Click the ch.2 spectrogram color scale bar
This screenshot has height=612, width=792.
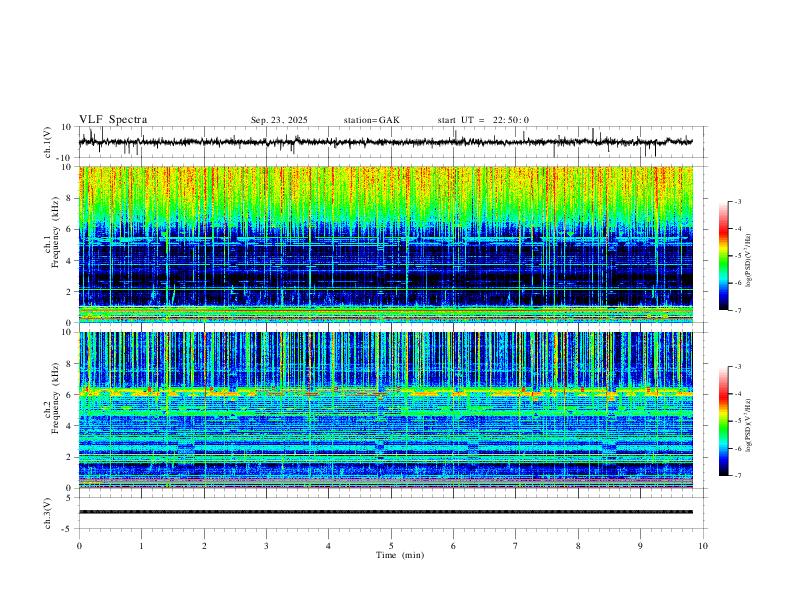pos(723,421)
